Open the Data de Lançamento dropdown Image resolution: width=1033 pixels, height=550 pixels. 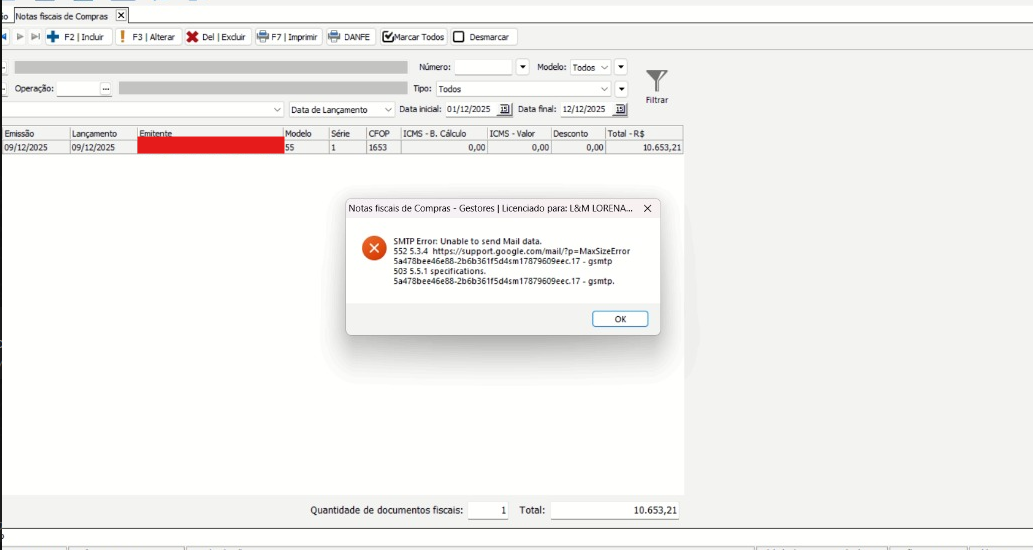tap(388, 110)
